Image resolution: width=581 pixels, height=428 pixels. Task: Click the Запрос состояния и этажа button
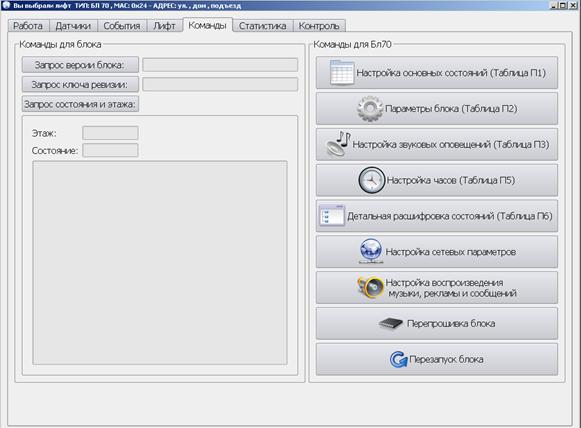pyautogui.click(x=80, y=104)
